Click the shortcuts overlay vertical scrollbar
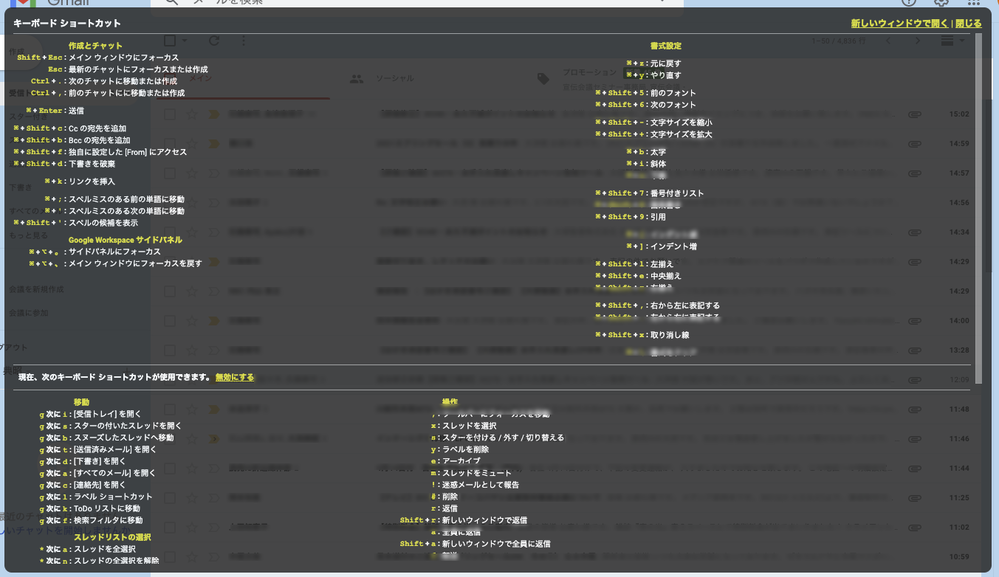Image resolution: width=999 pixels, height=577 pixels. [x=979, y=210]
